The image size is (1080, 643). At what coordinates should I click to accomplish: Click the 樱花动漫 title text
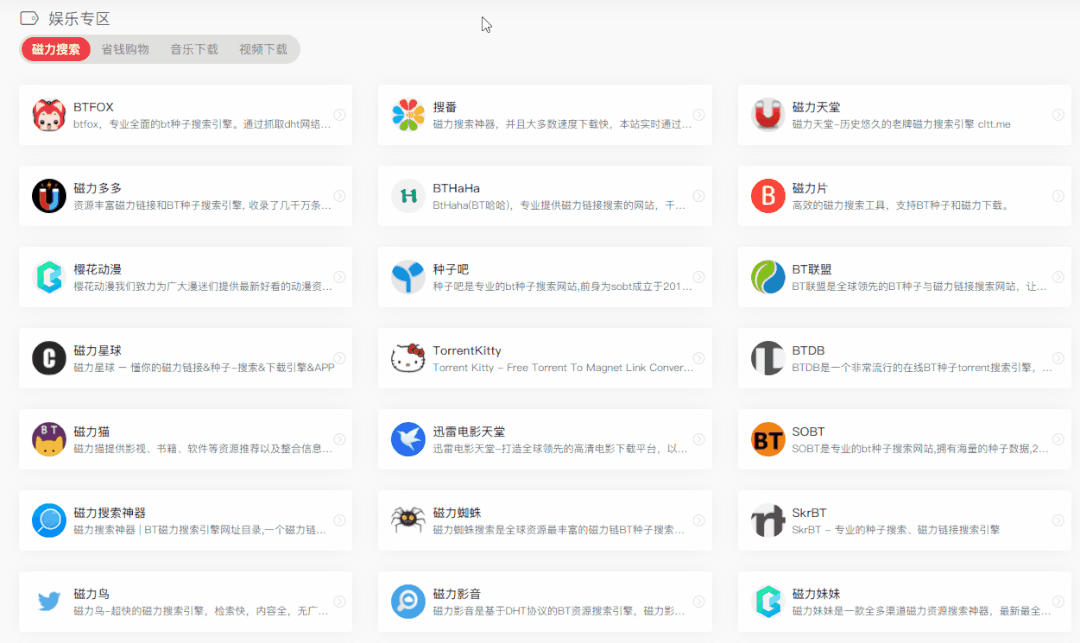[x=97, y=270]
